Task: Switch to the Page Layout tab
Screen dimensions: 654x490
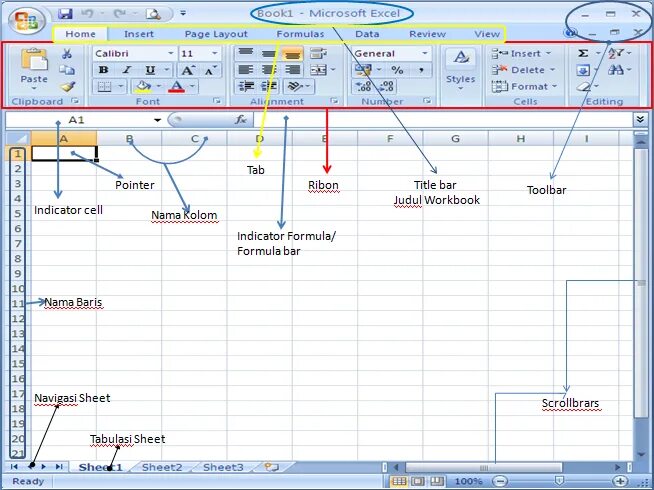Action: pyautogui.click(x=216, y=34)
